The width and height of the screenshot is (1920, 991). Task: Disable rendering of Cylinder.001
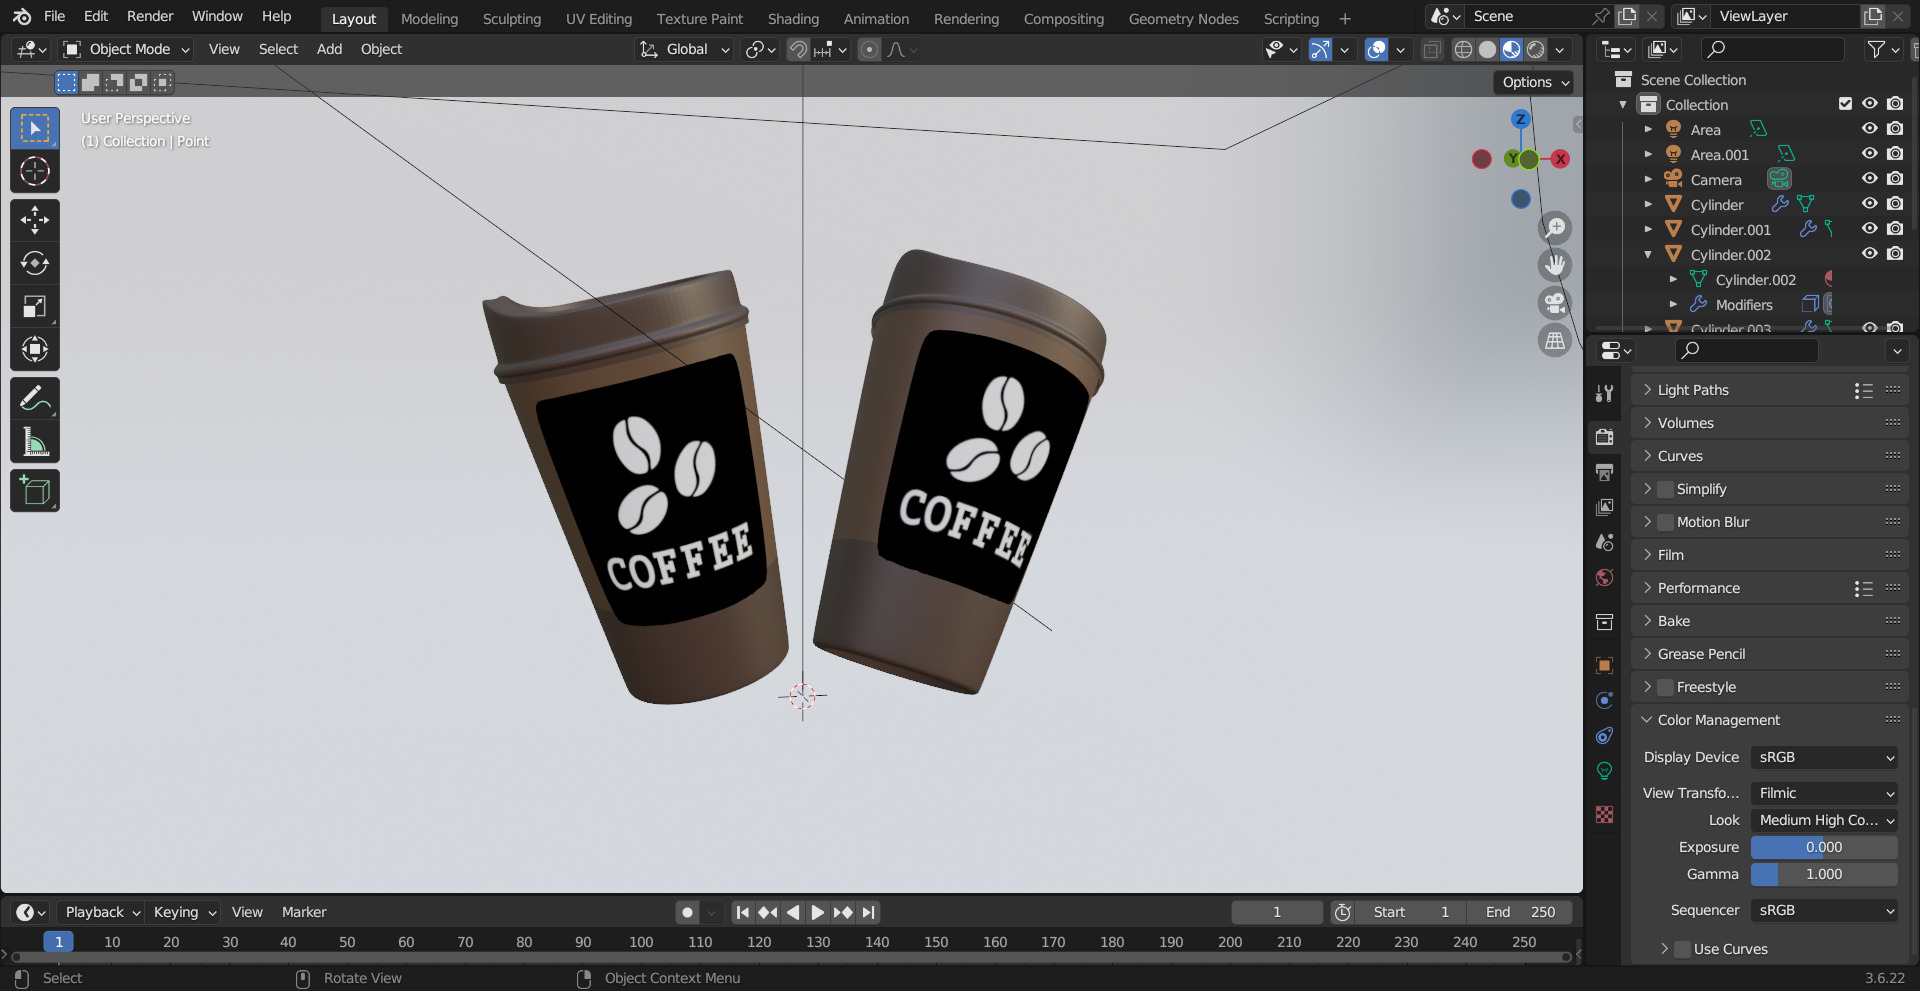click(x=1895, y=229)
